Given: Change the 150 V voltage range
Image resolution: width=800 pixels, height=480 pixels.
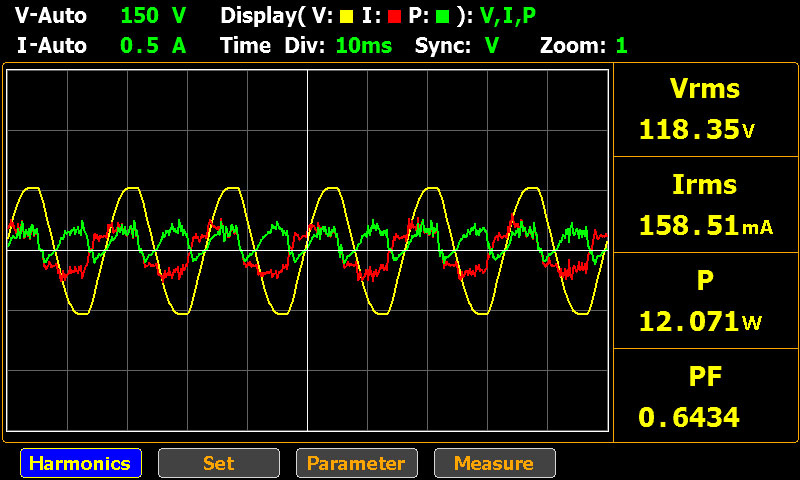Looking at the screenshot, I should pyautogui.click(x=153, y=16).
